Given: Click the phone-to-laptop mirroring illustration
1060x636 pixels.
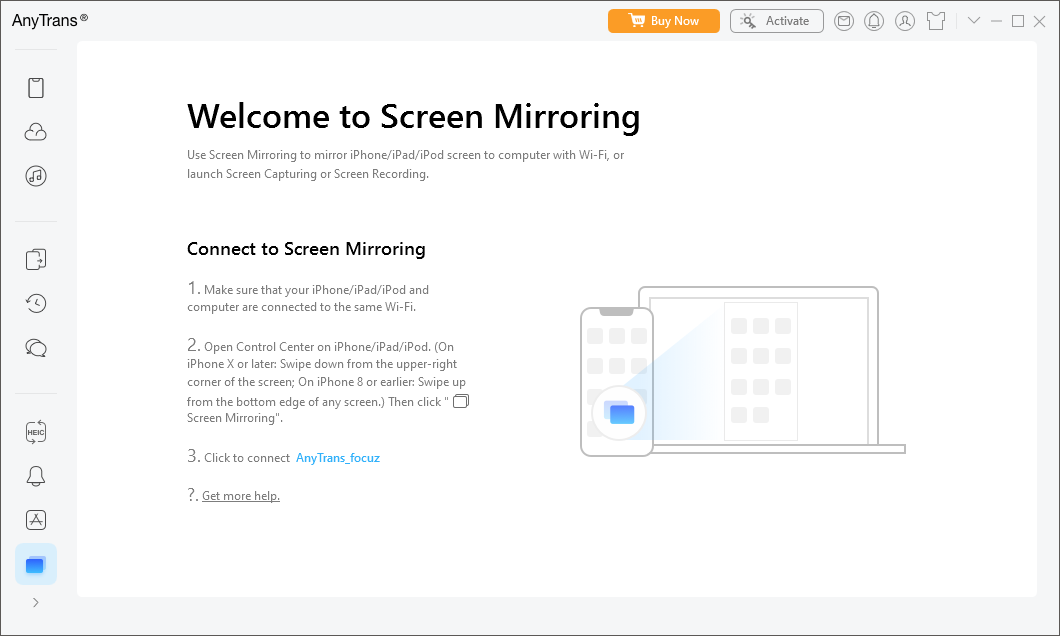Looking at the screenshot, I should [x=742, y=371].
